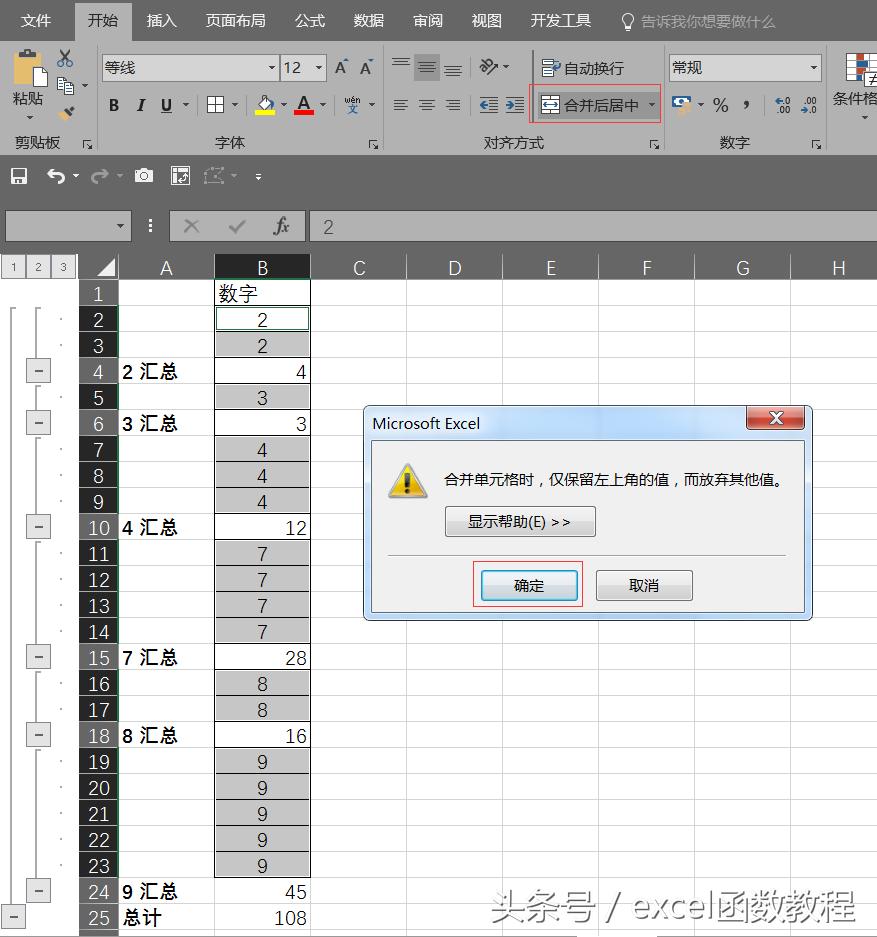Screen dimensions: 877x937
Task: Toggle Wrap Text (自动换行)
Action: tap(583, 68)
